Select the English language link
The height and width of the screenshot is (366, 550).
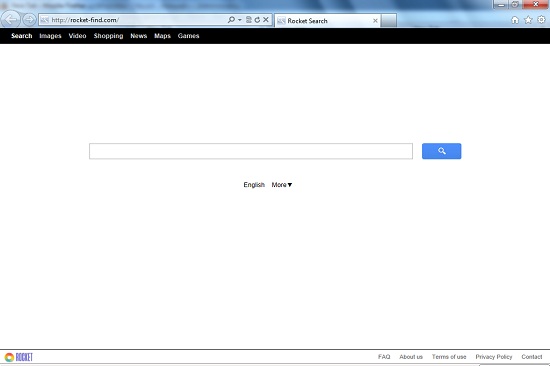click(x=254, y=185)
